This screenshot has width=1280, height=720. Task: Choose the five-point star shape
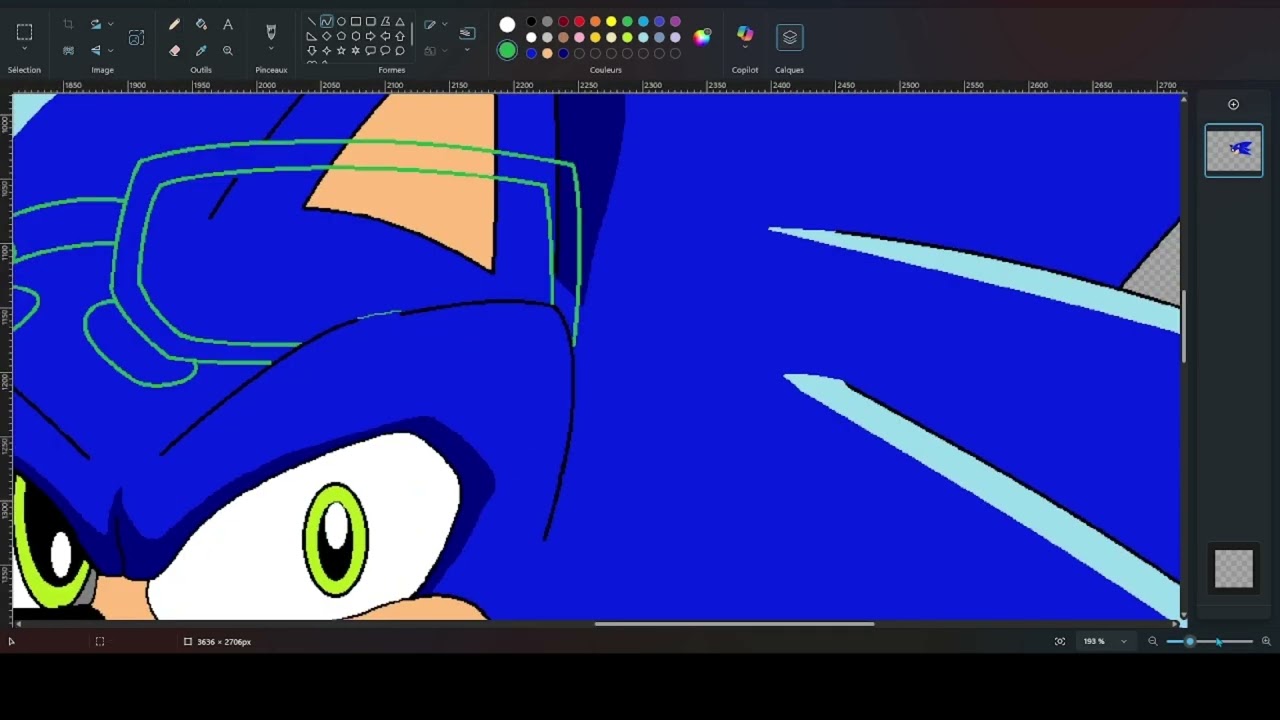[x=341, y=51]
